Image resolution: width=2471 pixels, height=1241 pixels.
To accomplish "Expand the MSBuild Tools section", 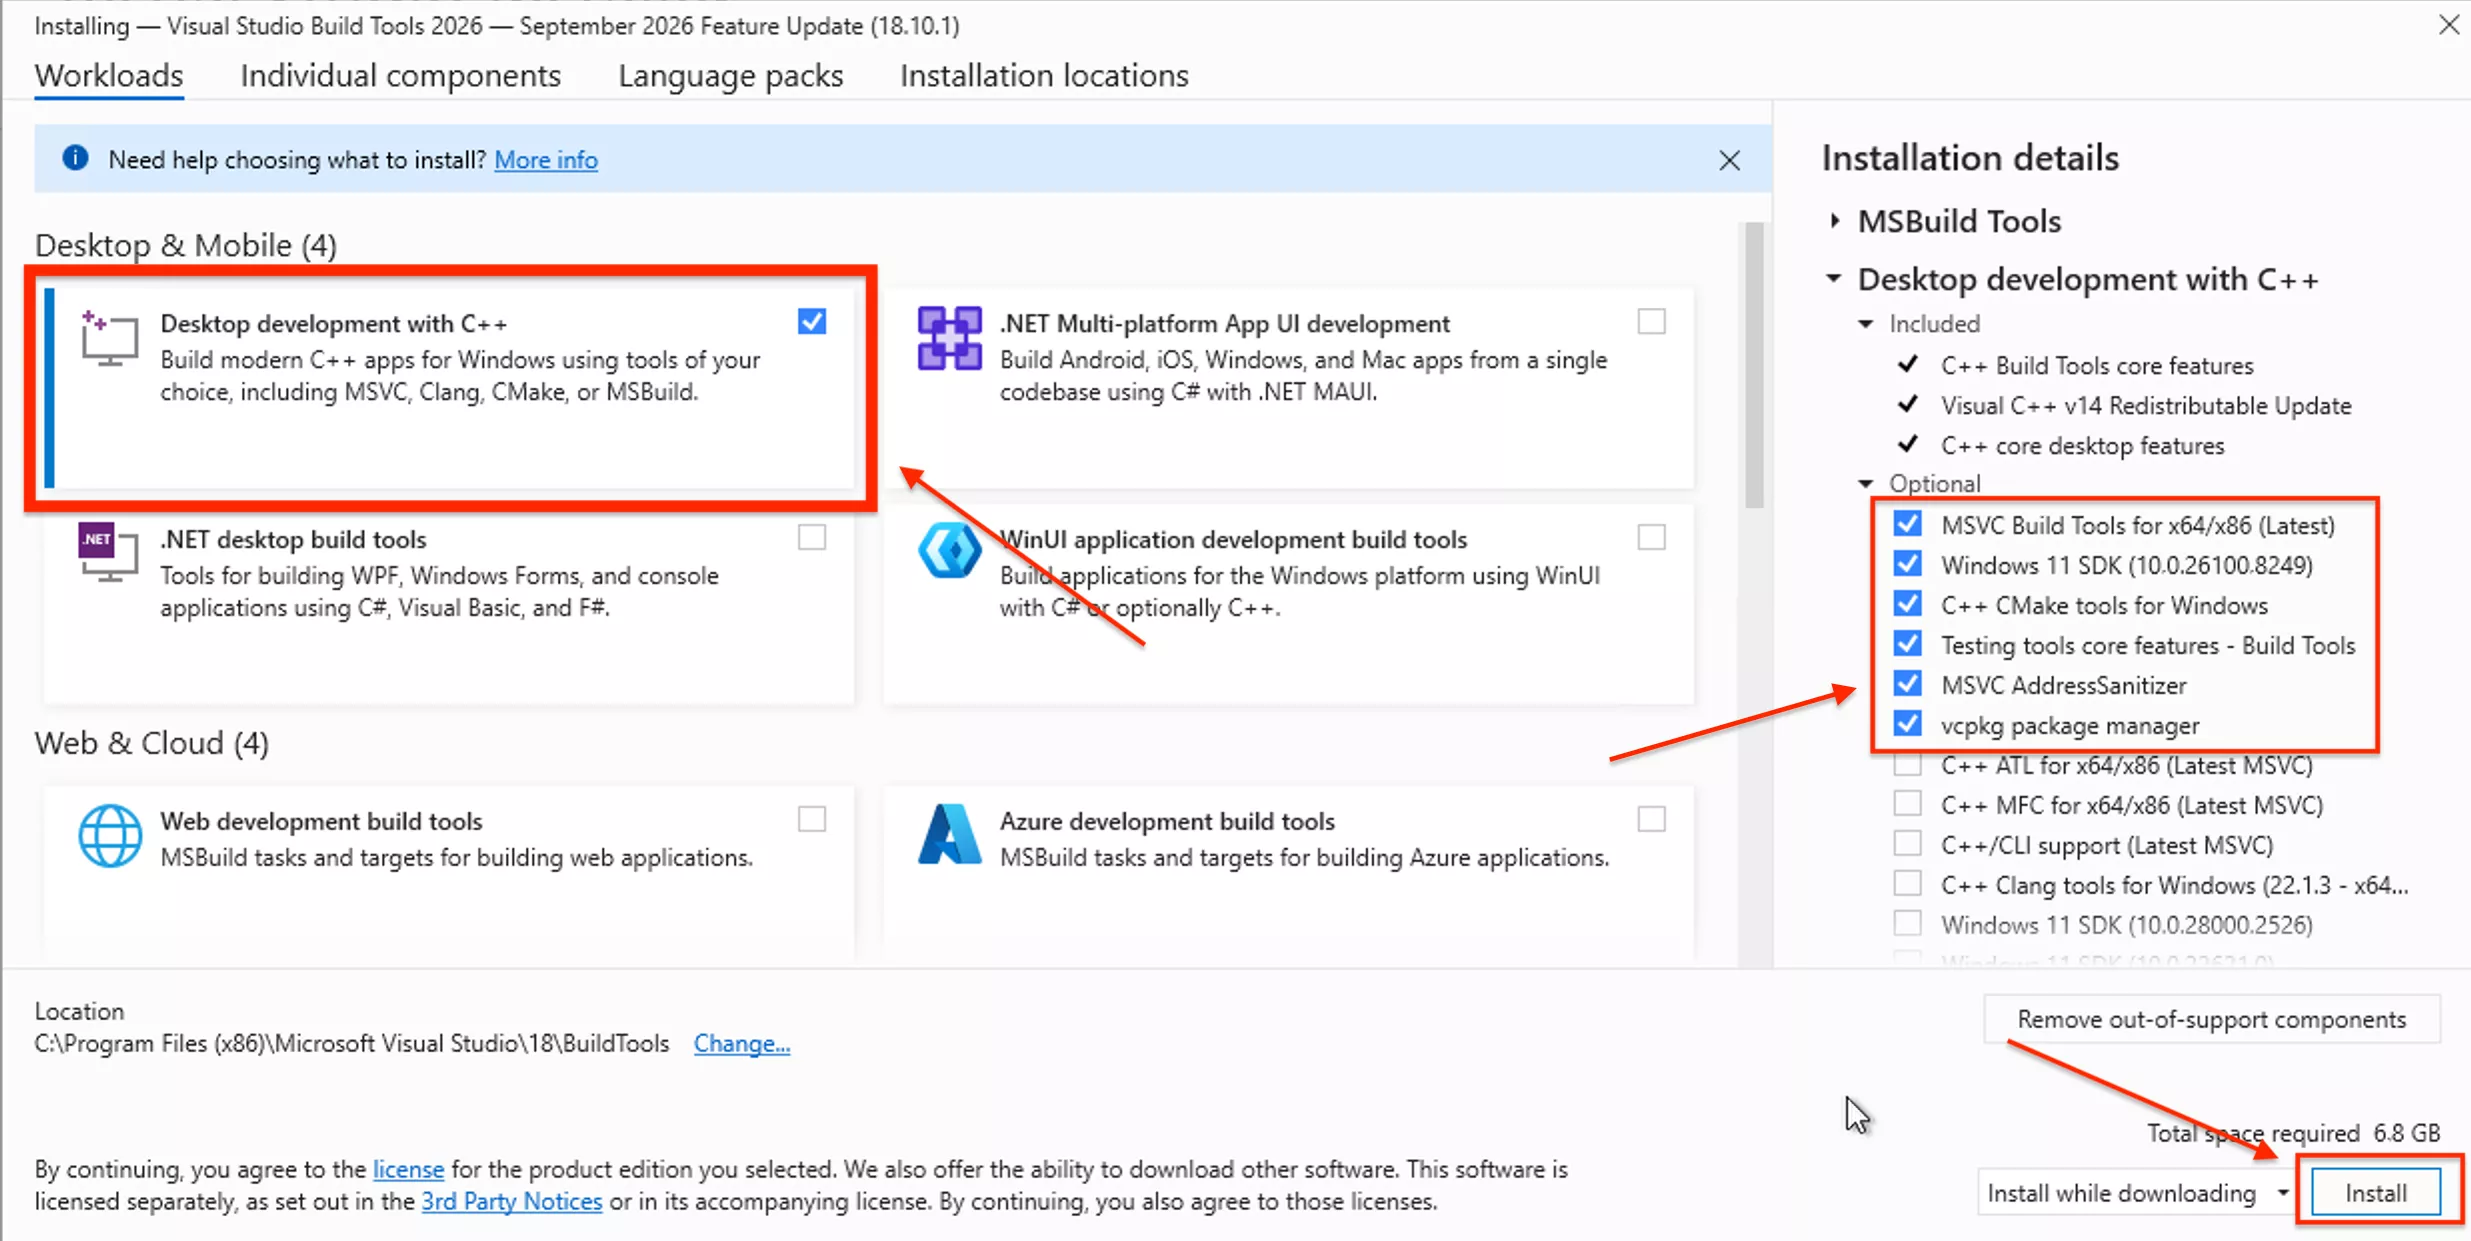I will point(1835,221).
